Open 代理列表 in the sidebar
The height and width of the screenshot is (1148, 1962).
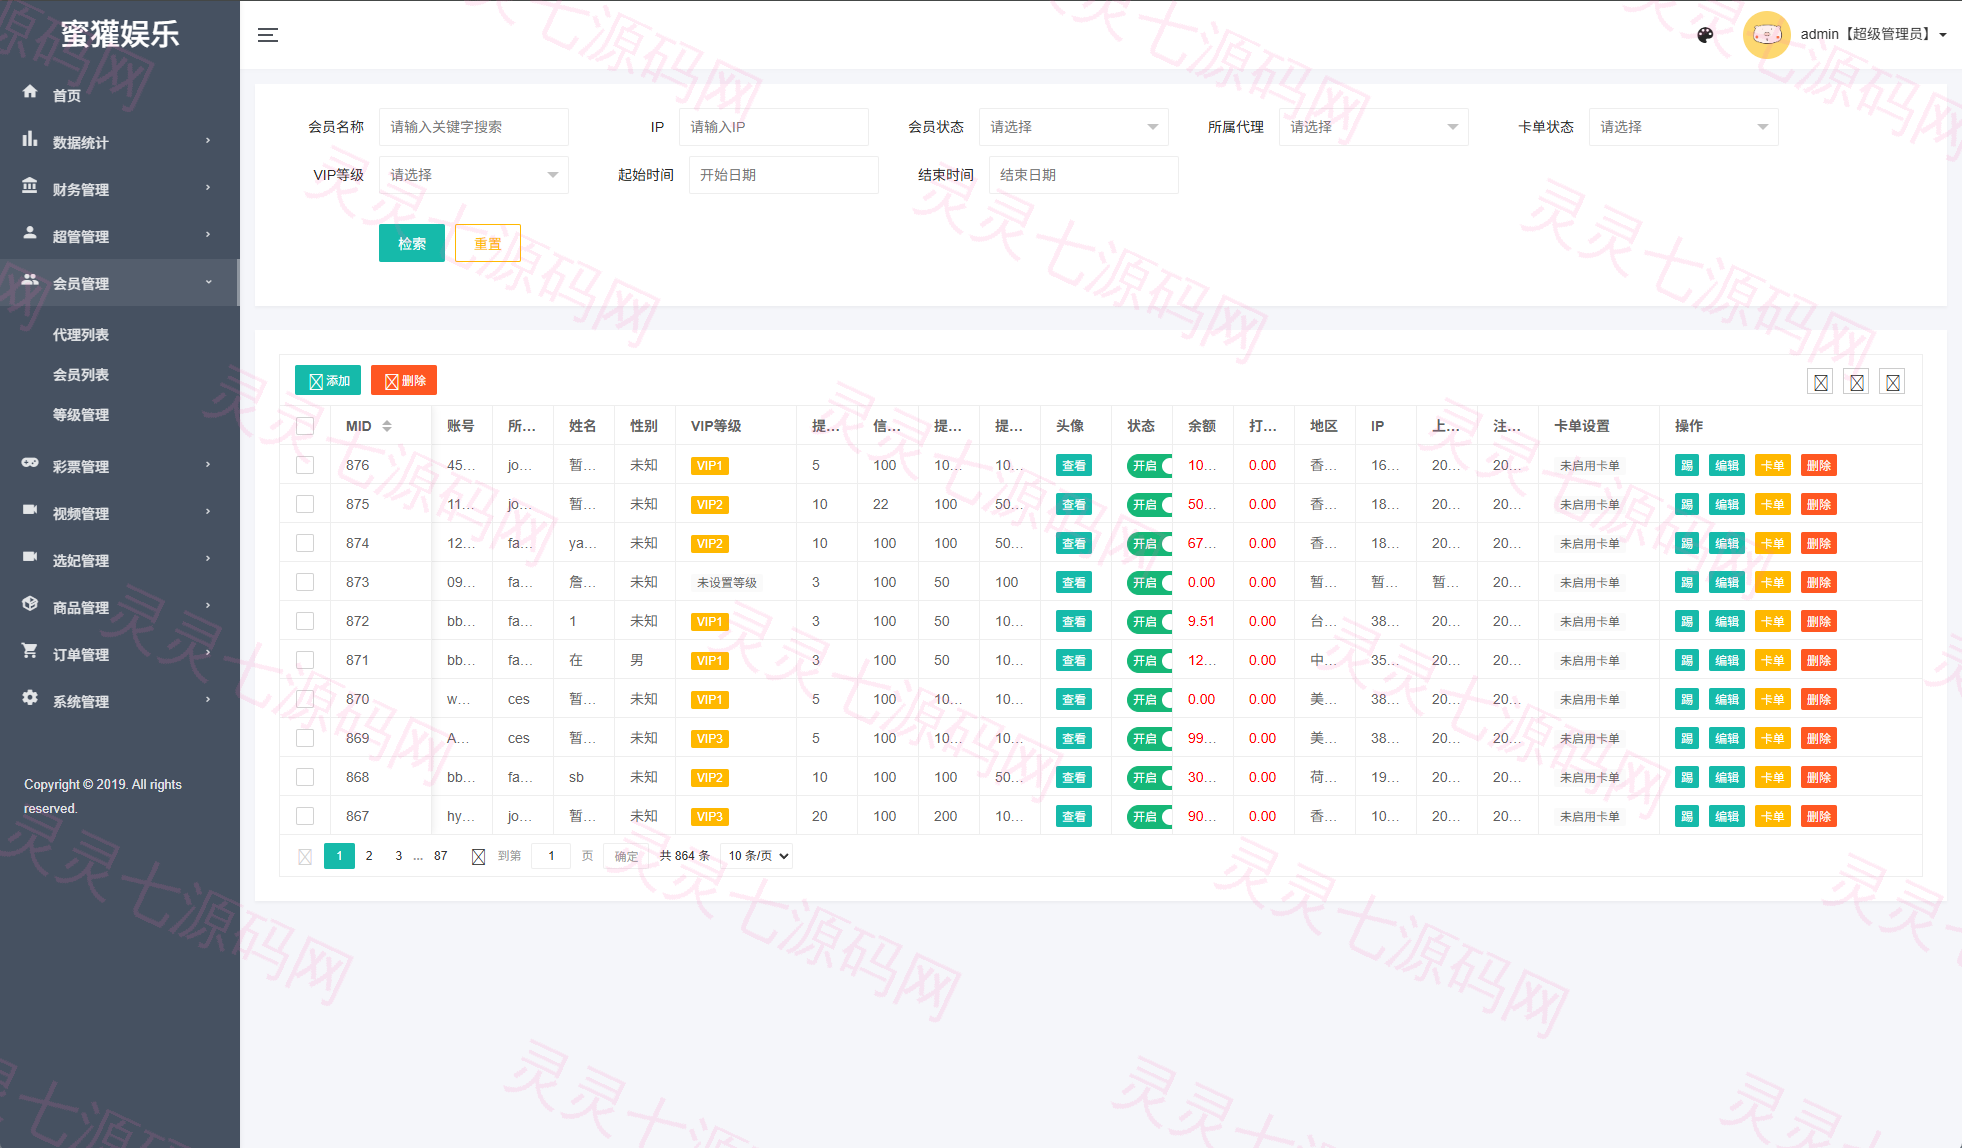[81, 335]
